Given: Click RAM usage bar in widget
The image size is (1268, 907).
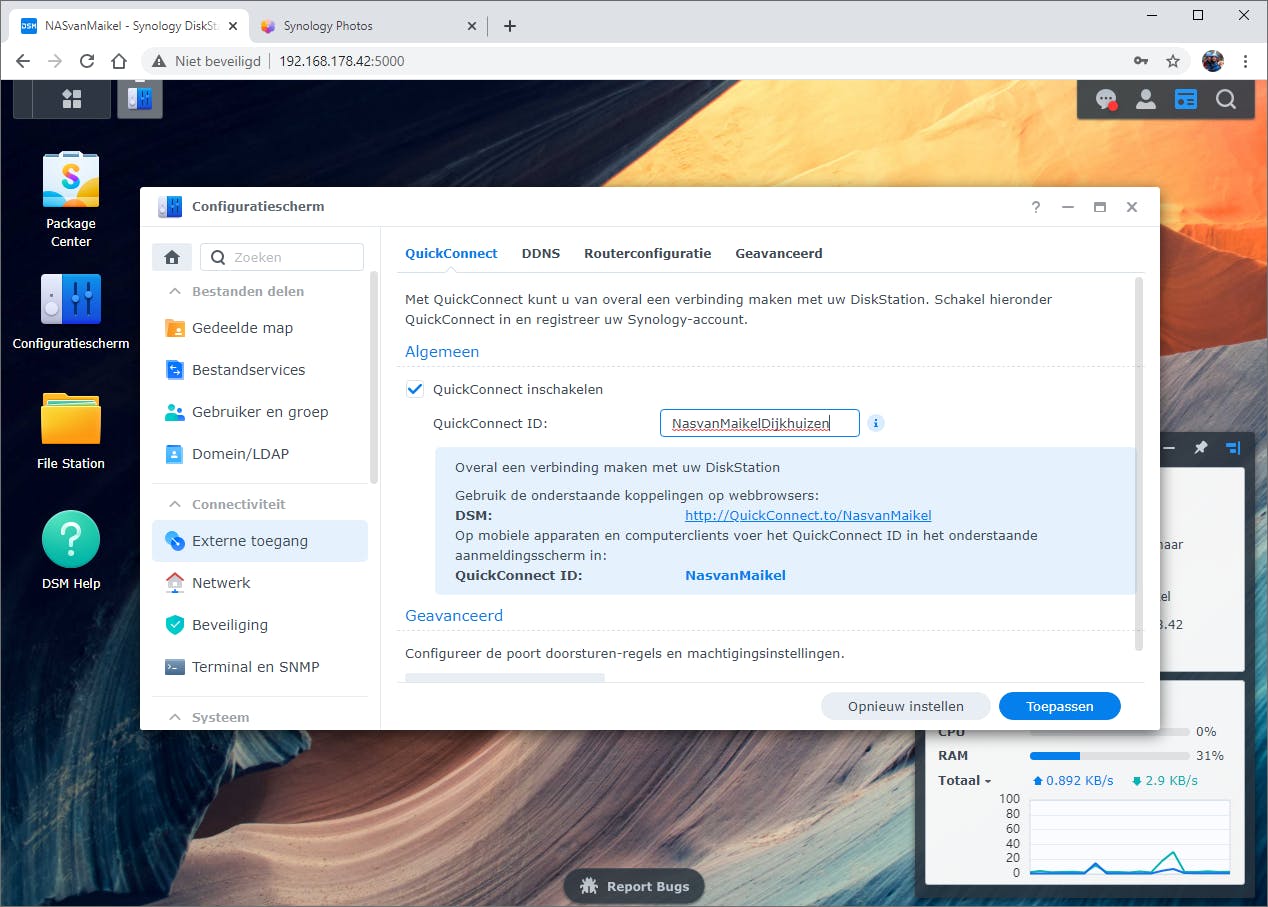Looking at the screenshot, I should click(1110, 756).
